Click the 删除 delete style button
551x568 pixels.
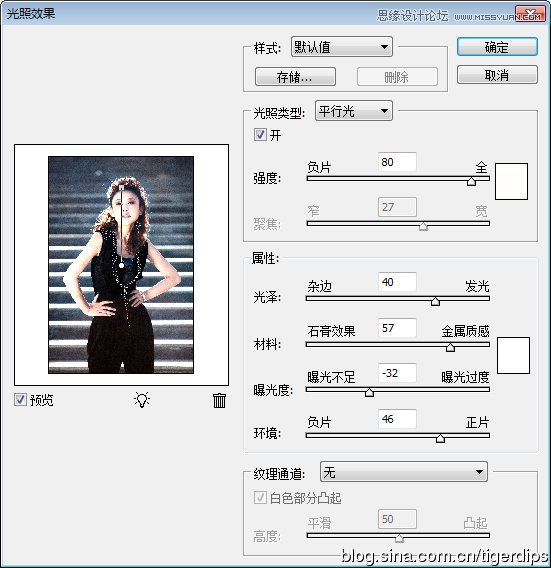[x=397, y=77]
